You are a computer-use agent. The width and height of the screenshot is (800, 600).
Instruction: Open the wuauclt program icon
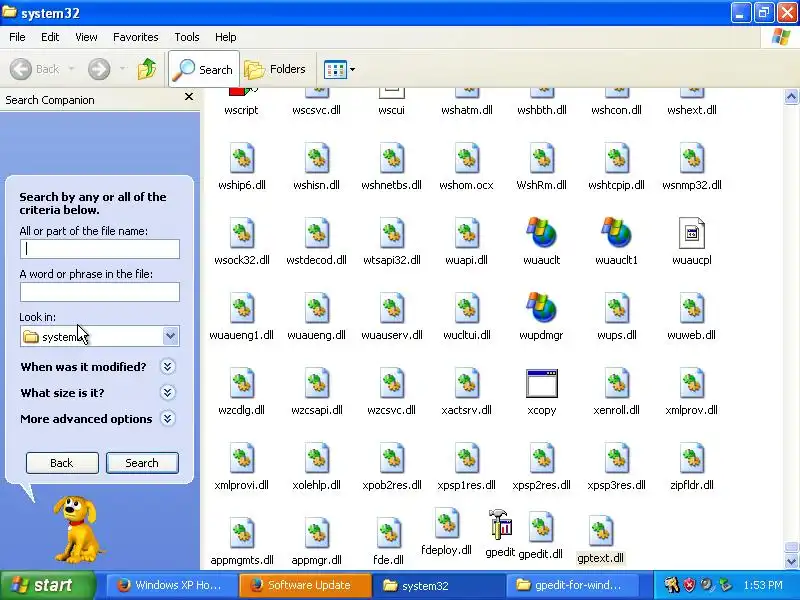pos(541,233)
